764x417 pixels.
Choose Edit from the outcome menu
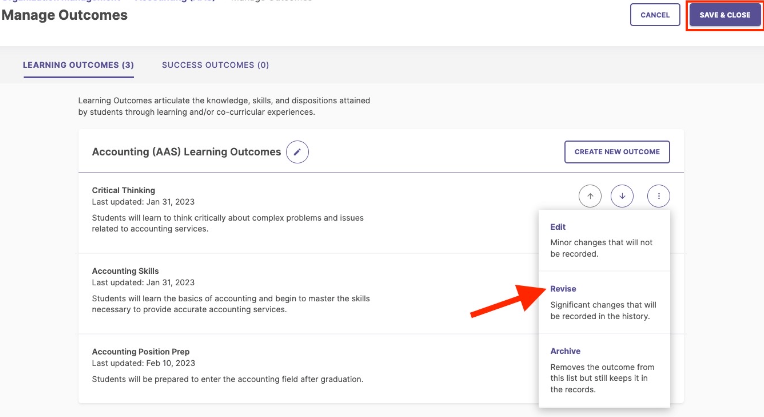click(558, 227)
